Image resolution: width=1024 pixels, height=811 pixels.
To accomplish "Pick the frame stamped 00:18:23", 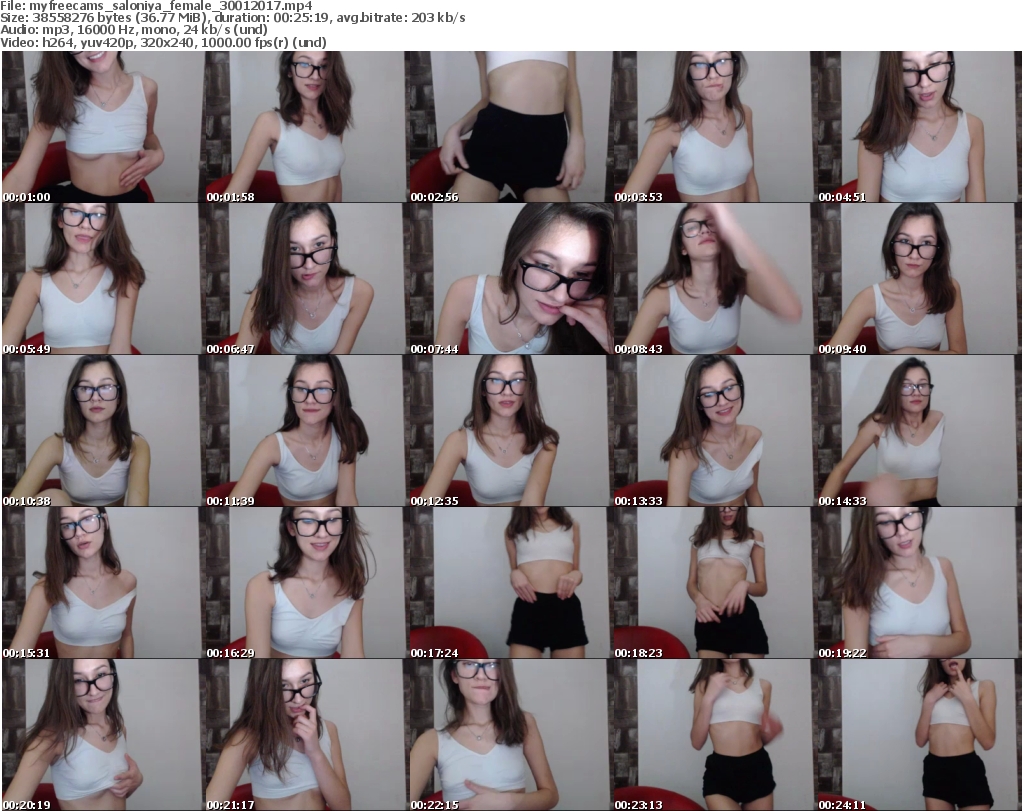I will click(714, 583).
